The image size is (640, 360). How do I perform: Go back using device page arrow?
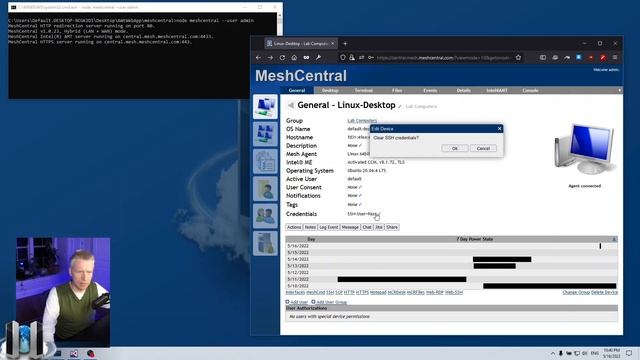(291, 105)
